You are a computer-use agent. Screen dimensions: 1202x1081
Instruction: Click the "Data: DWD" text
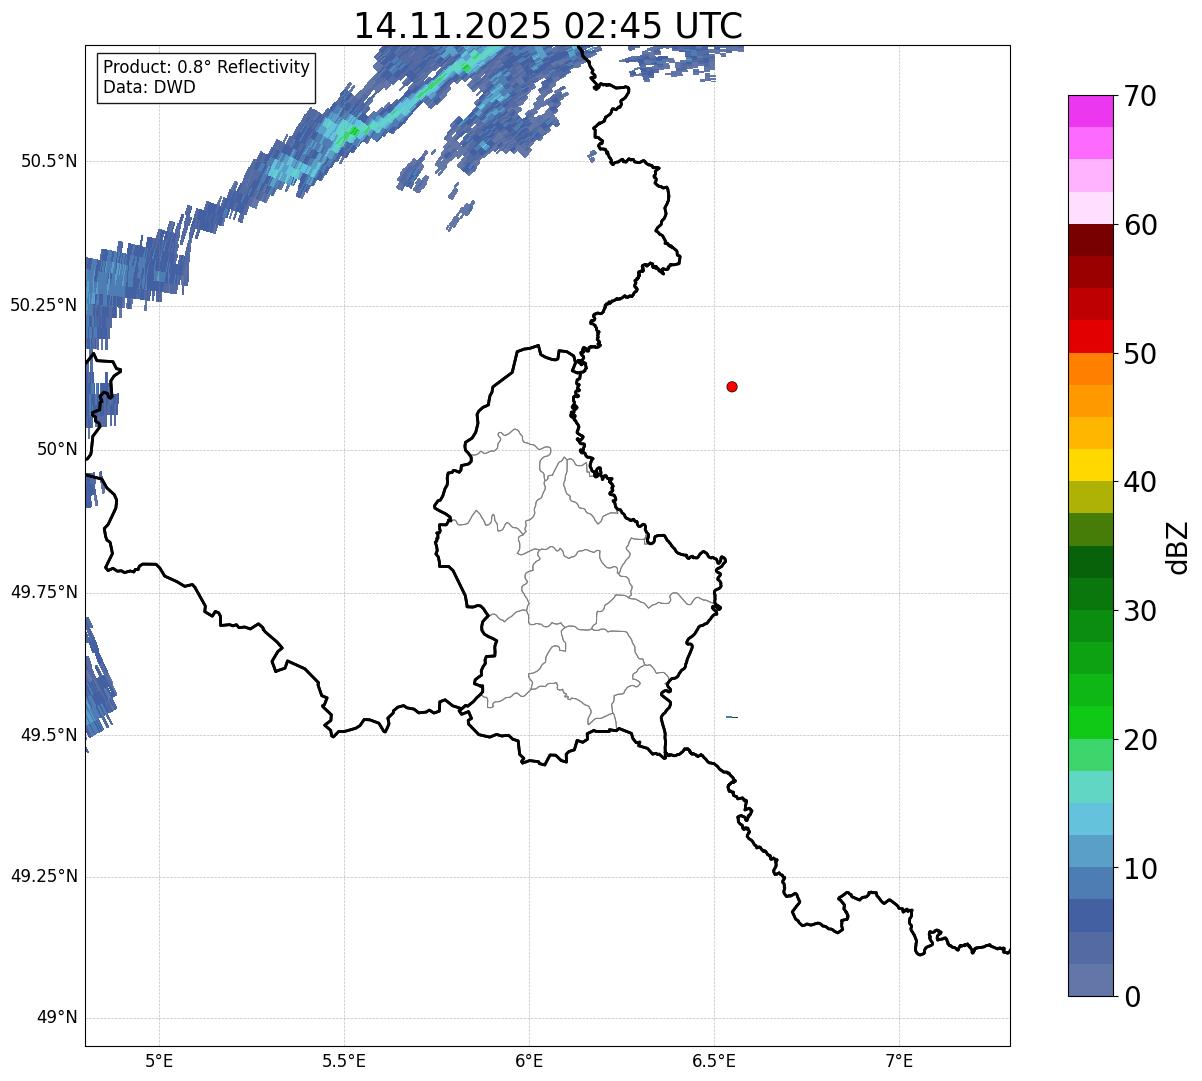coord(149,87)
